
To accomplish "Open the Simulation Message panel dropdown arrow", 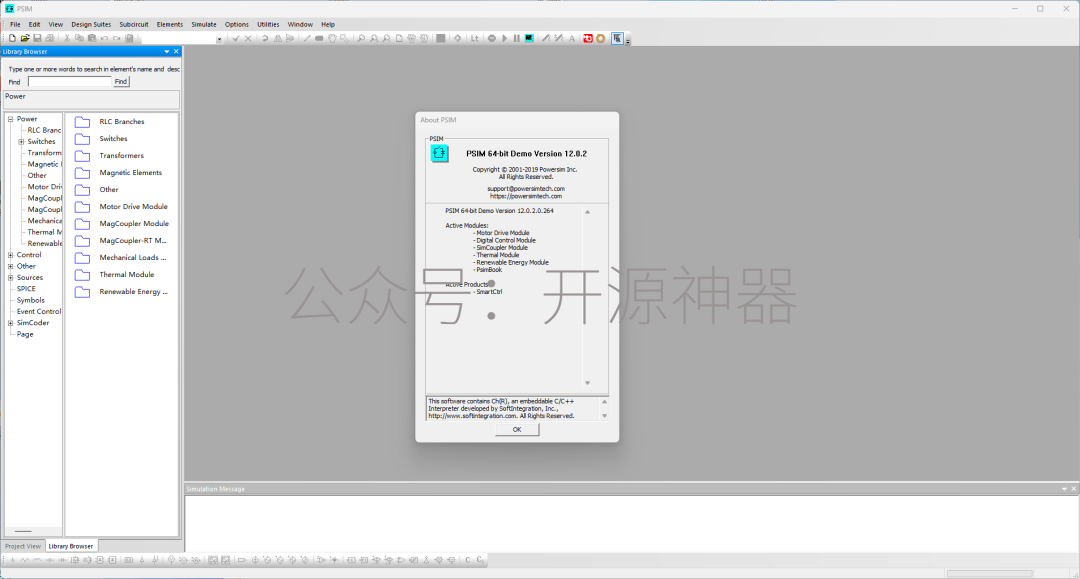I will pos(1064,489).
